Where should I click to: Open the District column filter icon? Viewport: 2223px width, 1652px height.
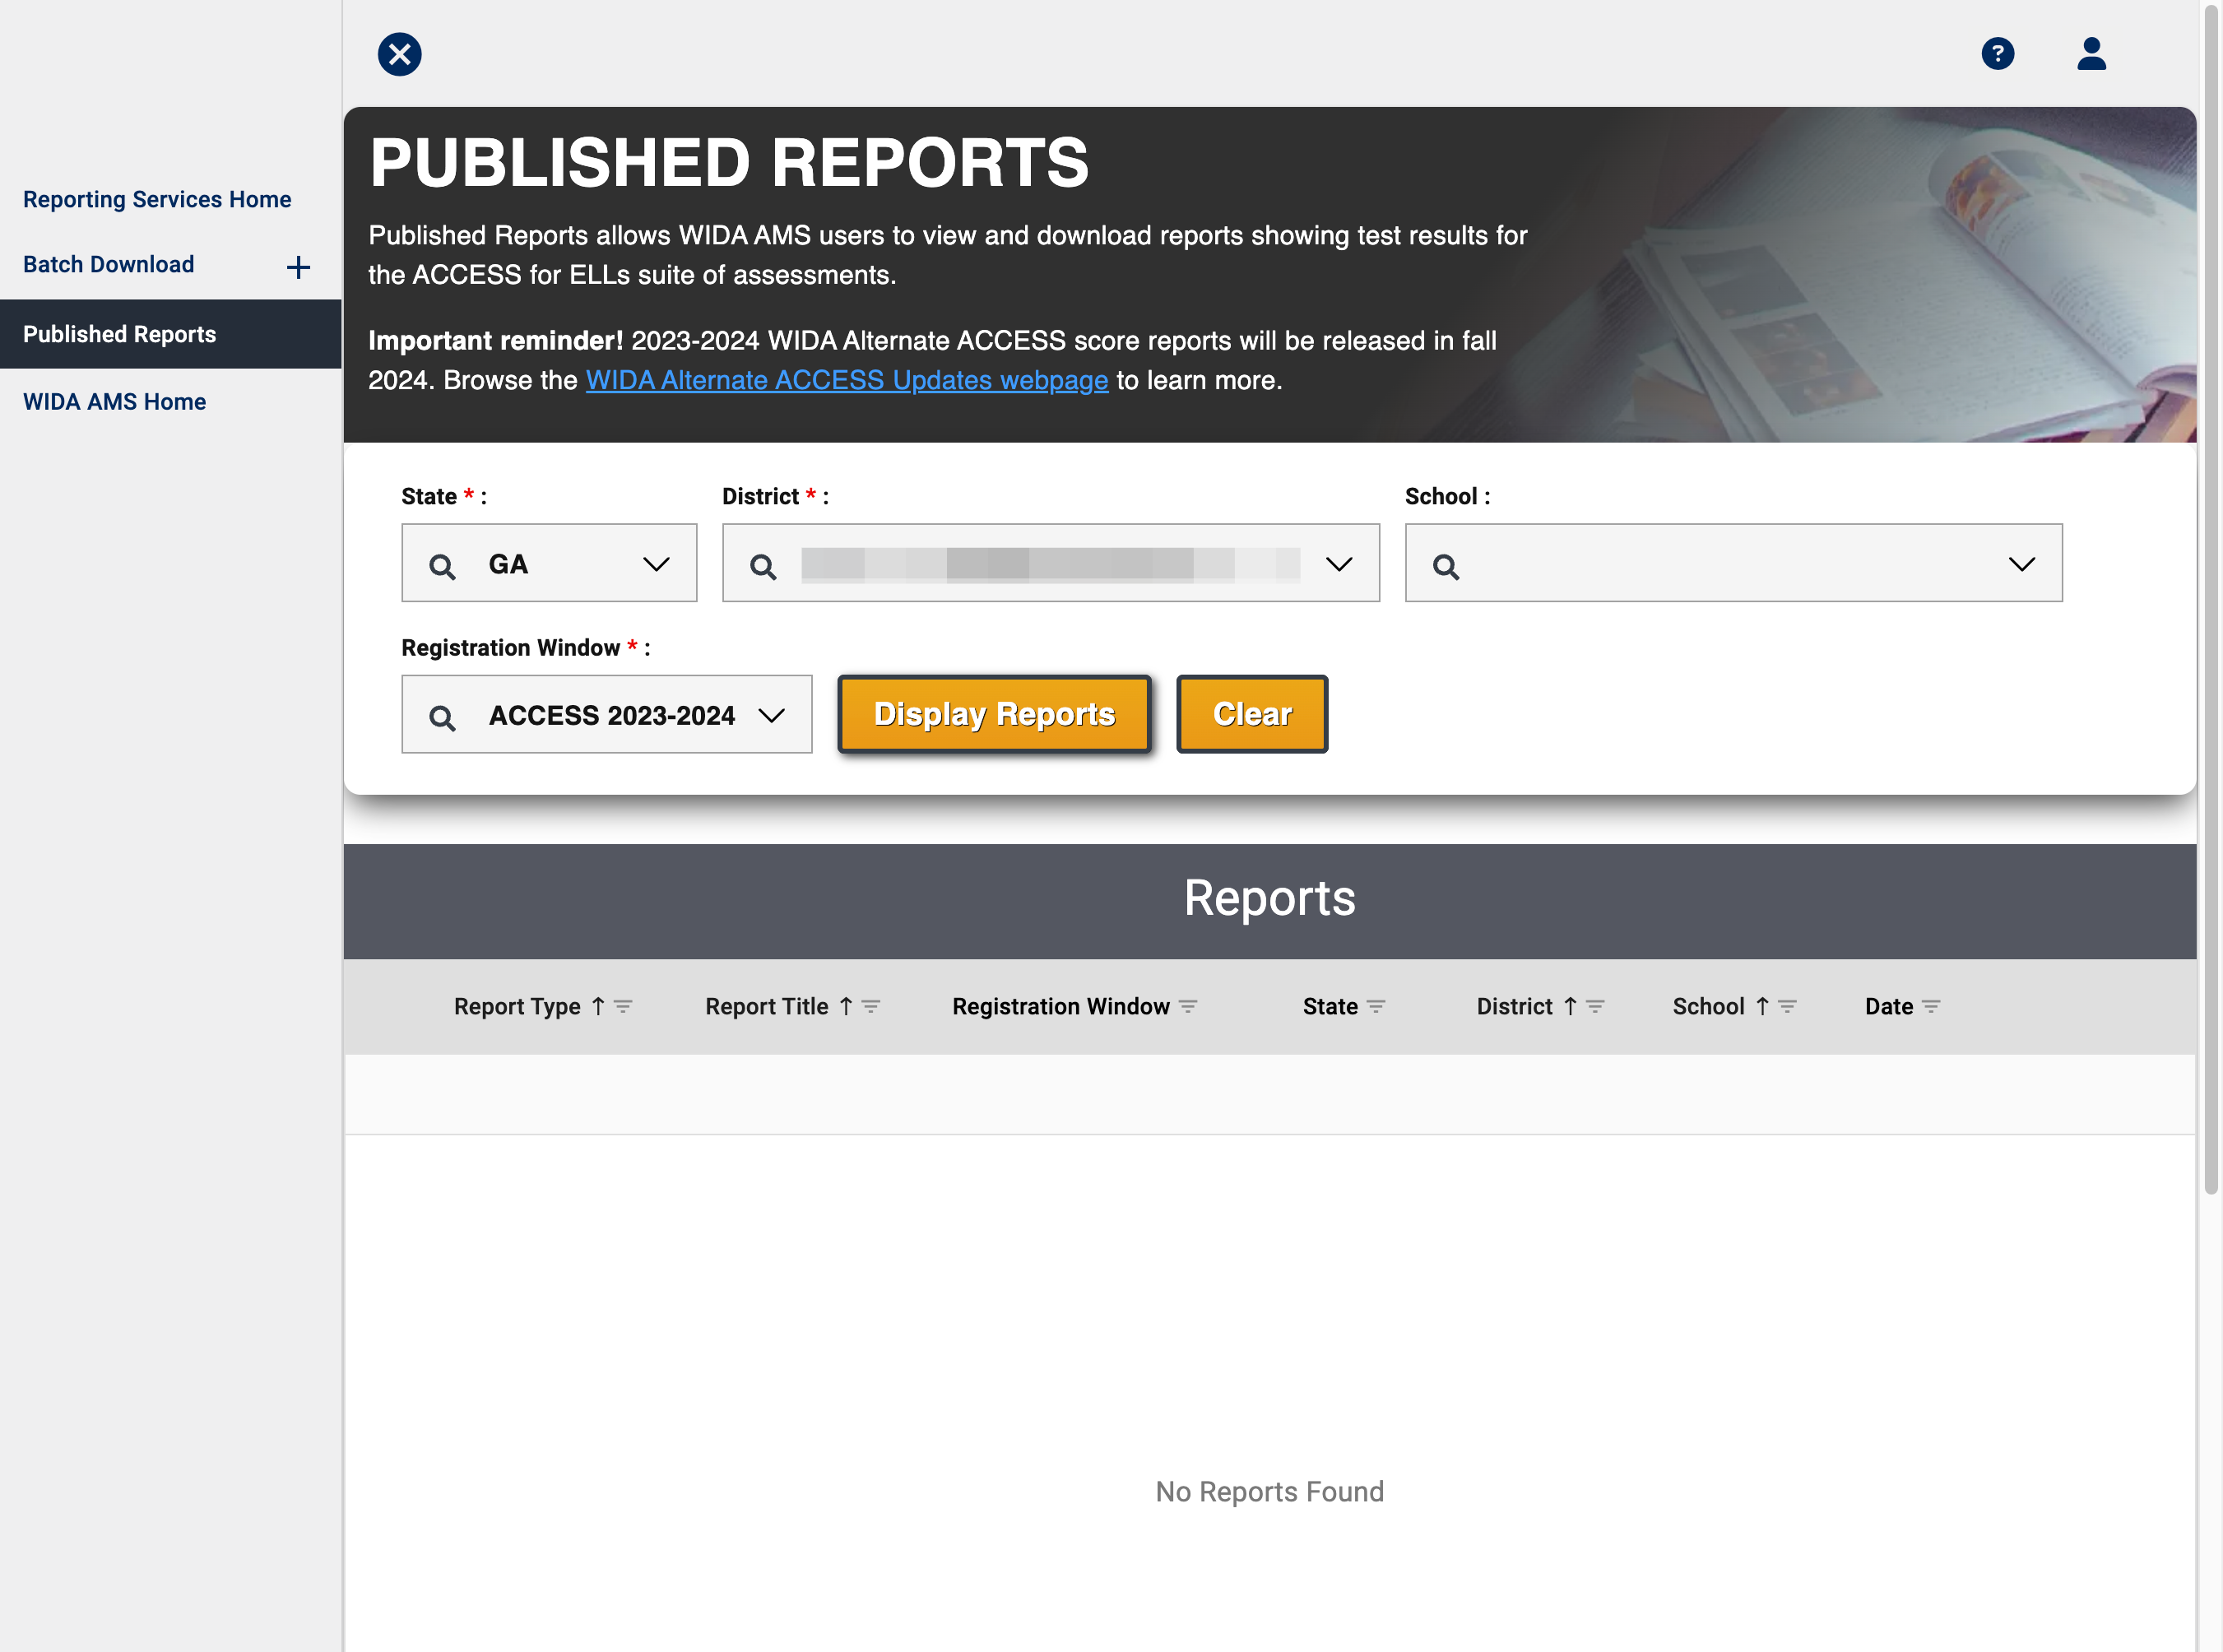1595,1007
